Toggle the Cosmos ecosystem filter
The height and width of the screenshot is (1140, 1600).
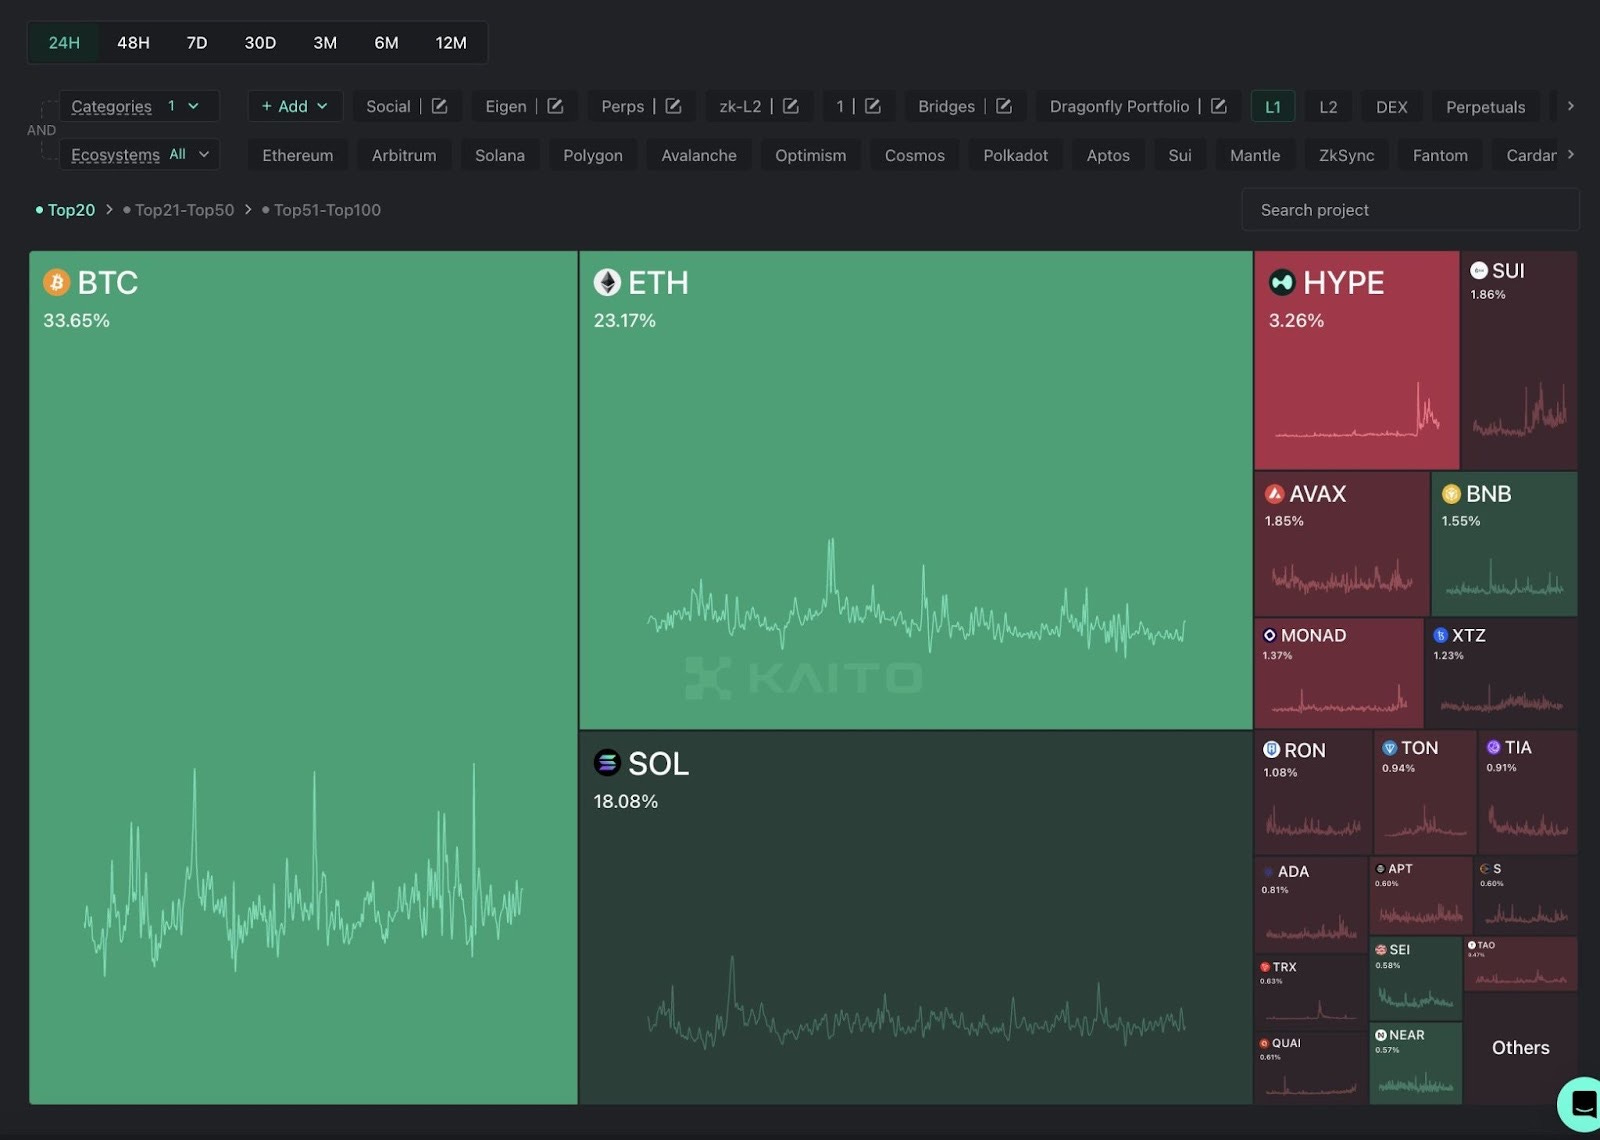click(x=915, y=155)
